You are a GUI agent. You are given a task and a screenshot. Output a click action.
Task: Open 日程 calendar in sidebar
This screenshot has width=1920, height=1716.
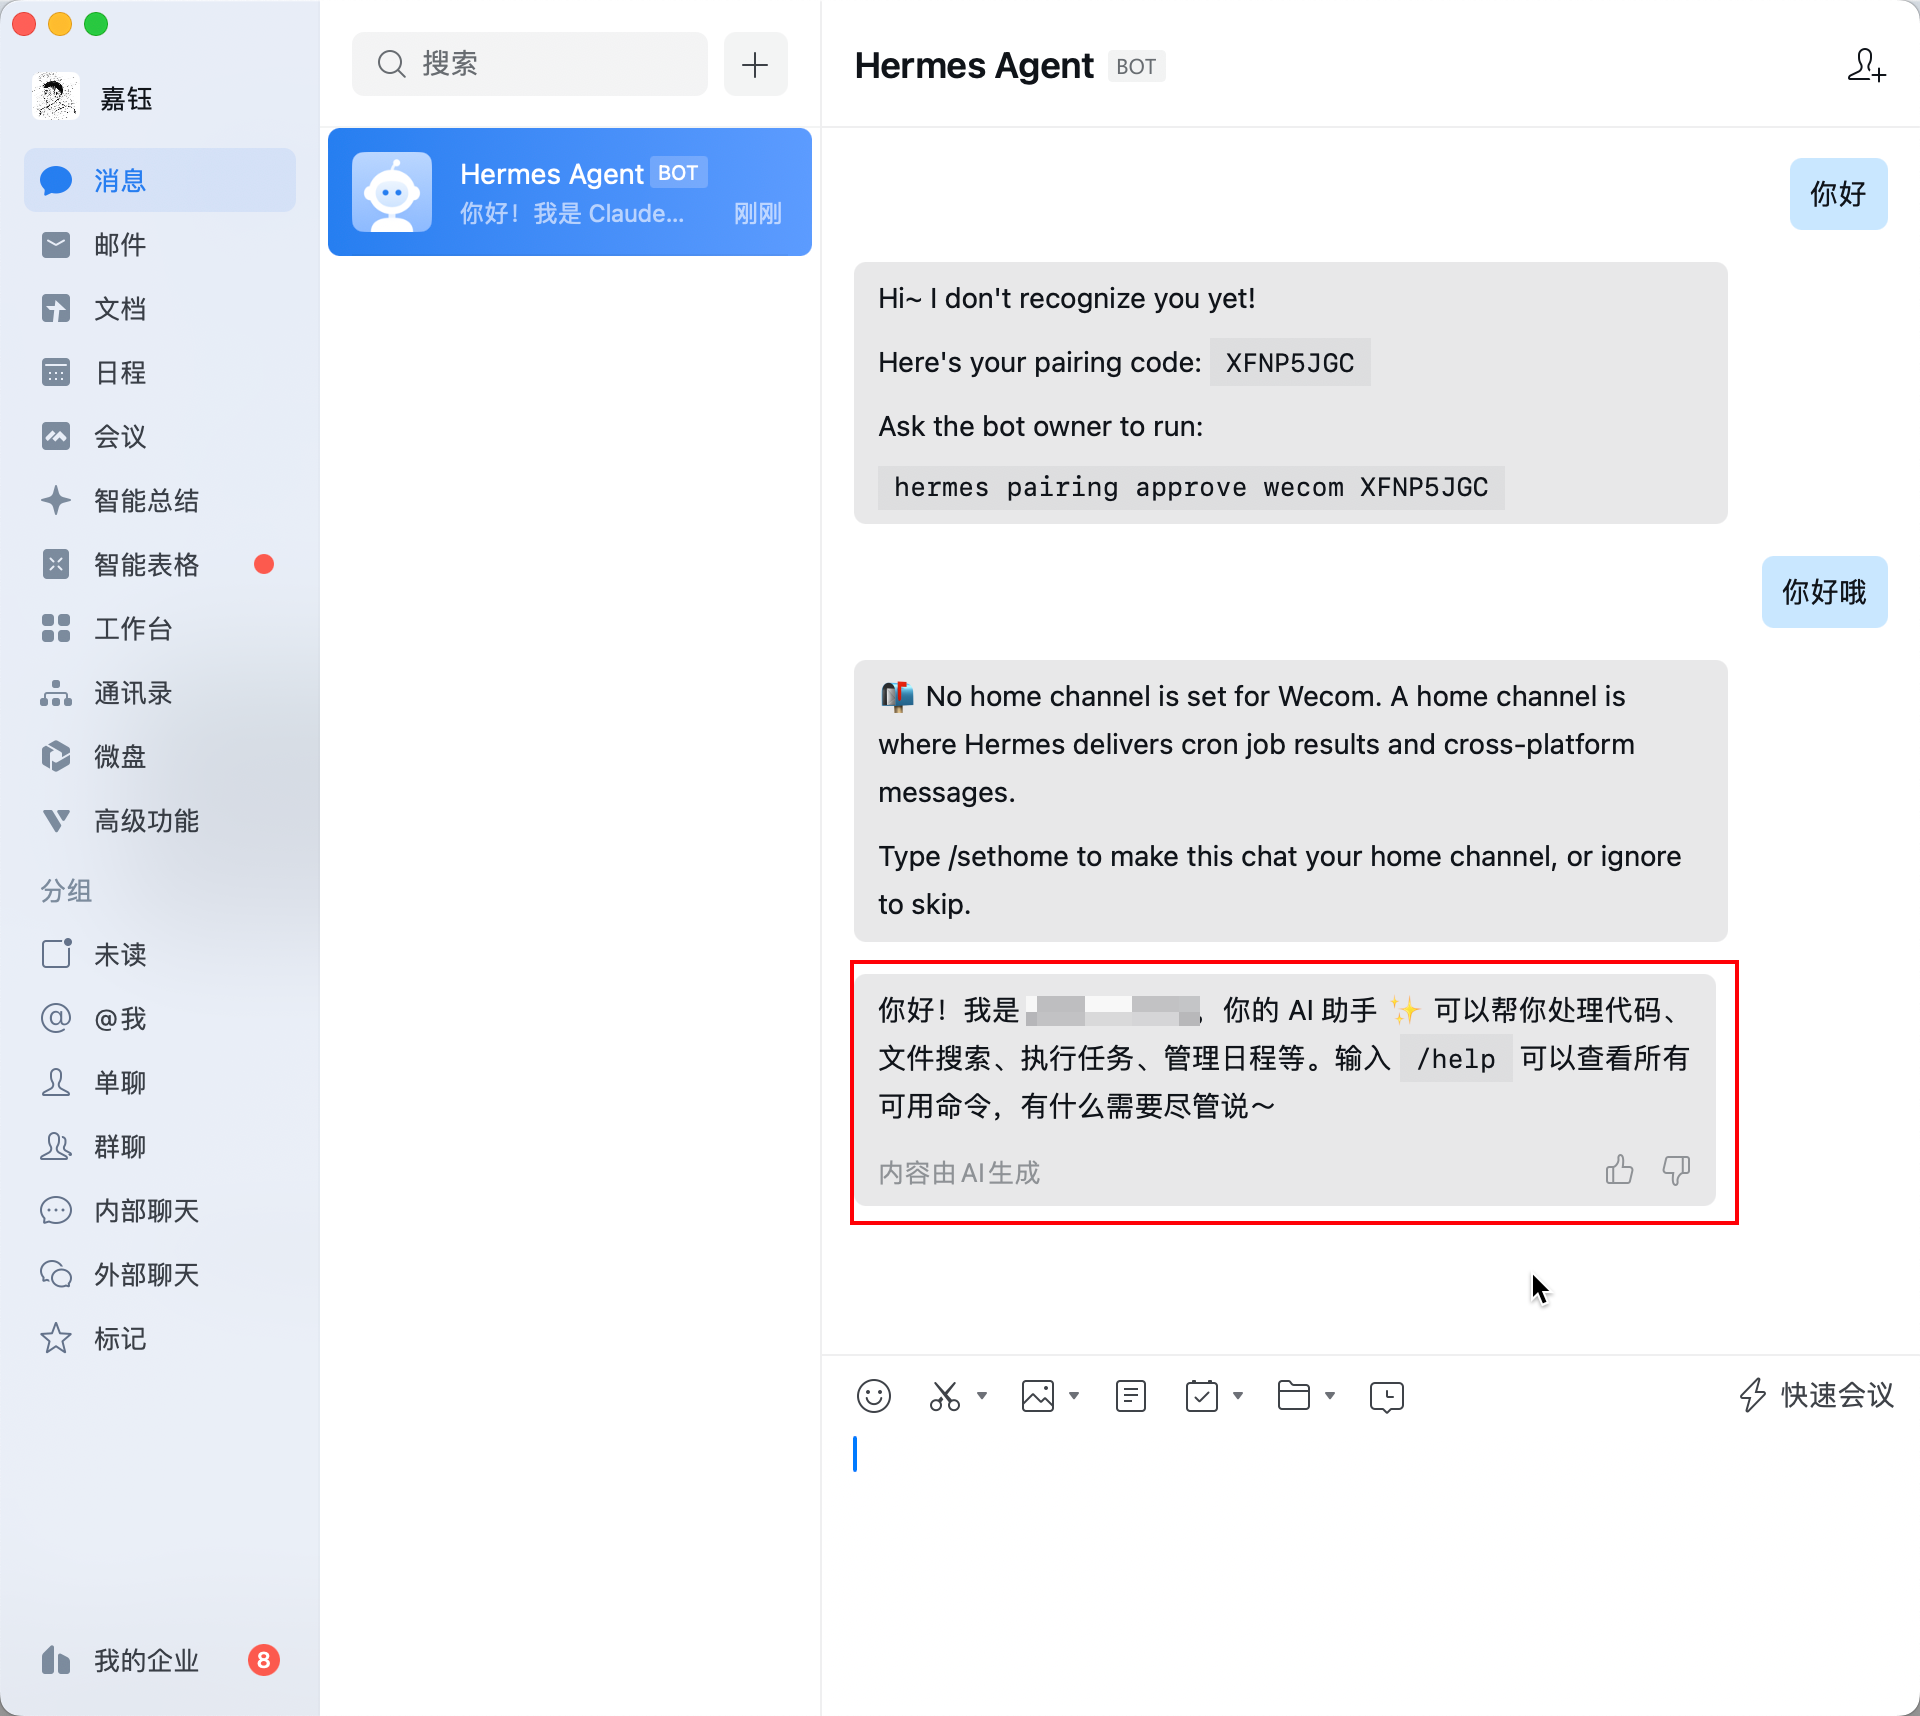click(118, 372)
